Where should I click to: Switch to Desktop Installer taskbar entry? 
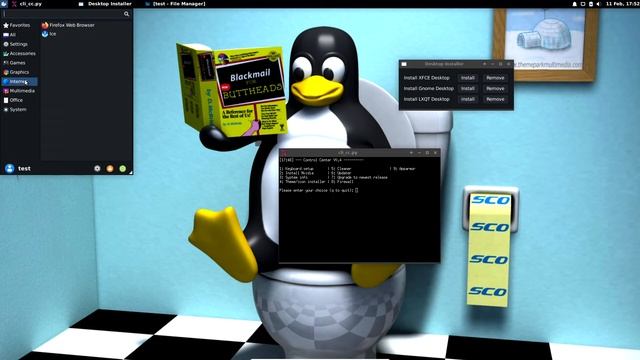(105, 4)
